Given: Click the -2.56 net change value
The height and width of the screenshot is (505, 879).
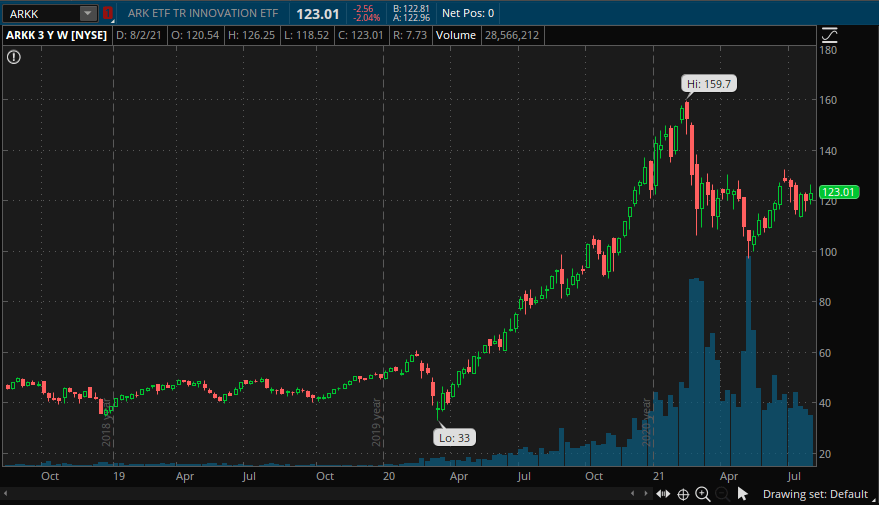Looking at the screenshot, I should pyautogui.click(x=364, y=9).
